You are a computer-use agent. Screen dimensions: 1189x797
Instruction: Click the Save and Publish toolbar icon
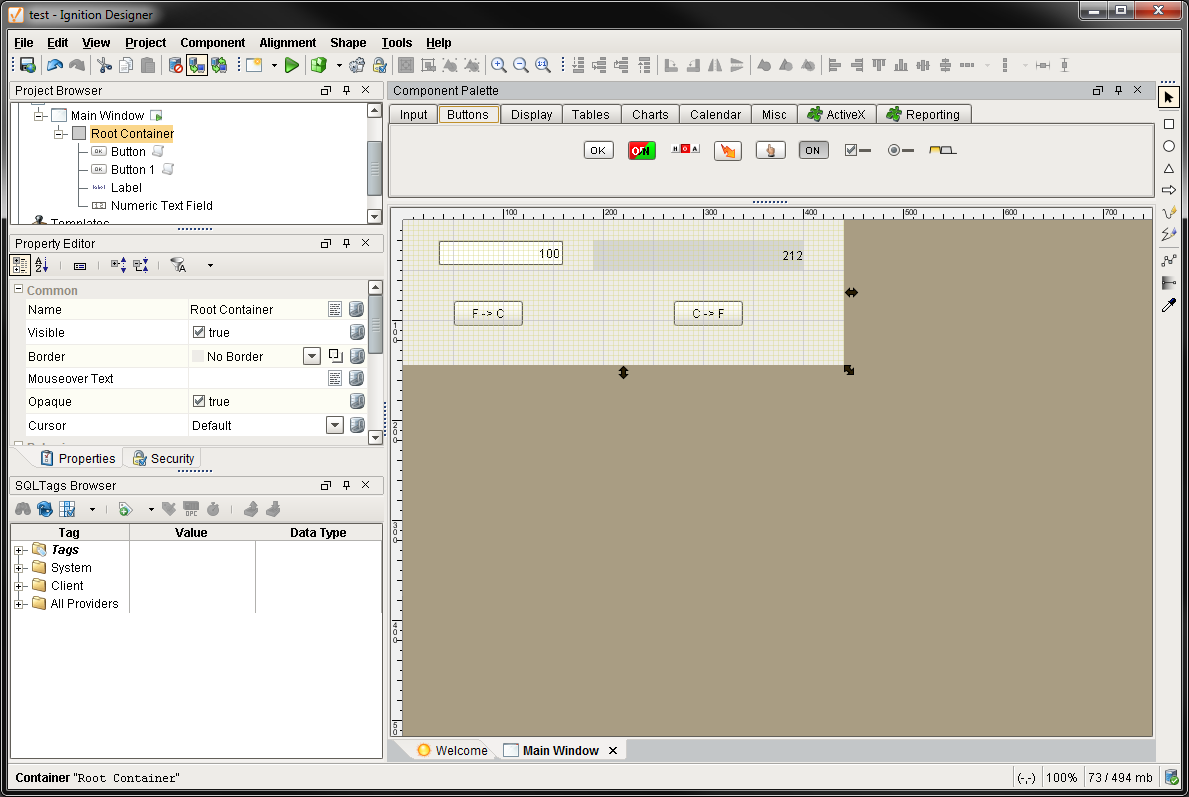click(x=27, y=65)
